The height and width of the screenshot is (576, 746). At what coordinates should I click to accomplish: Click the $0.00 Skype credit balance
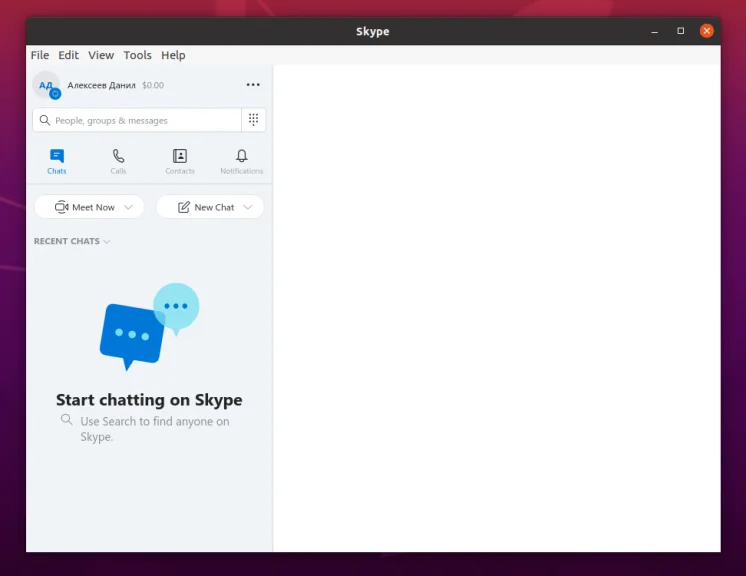(153, 85)
